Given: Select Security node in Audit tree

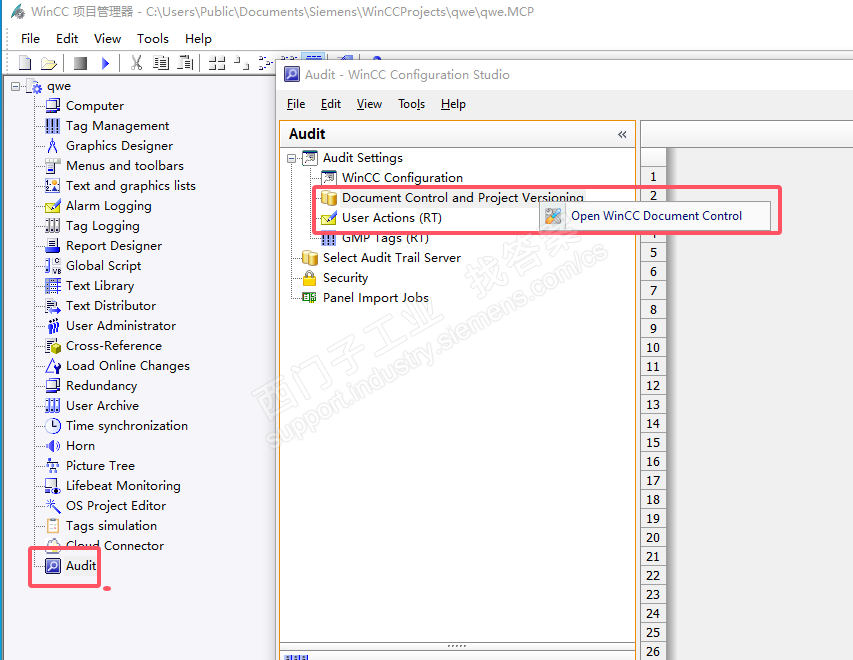Looking at the screenshot, I should coord(345,278).
